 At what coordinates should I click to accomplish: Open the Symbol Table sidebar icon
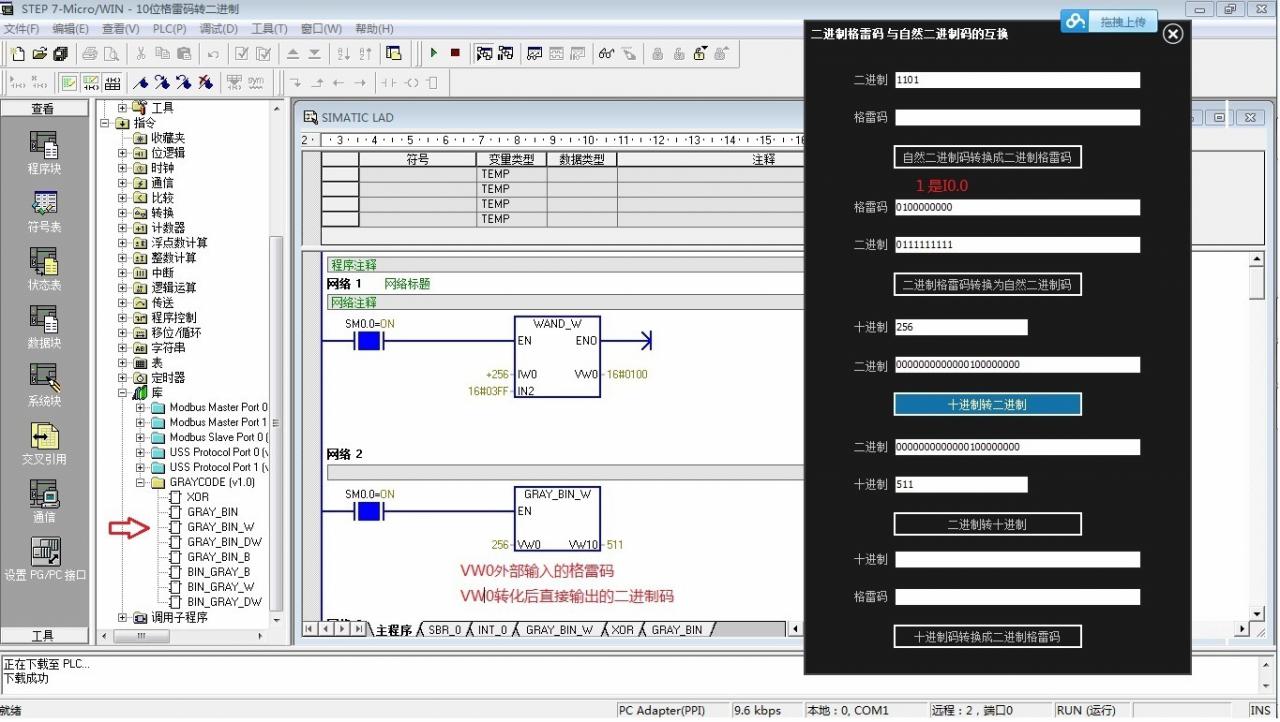44,210
